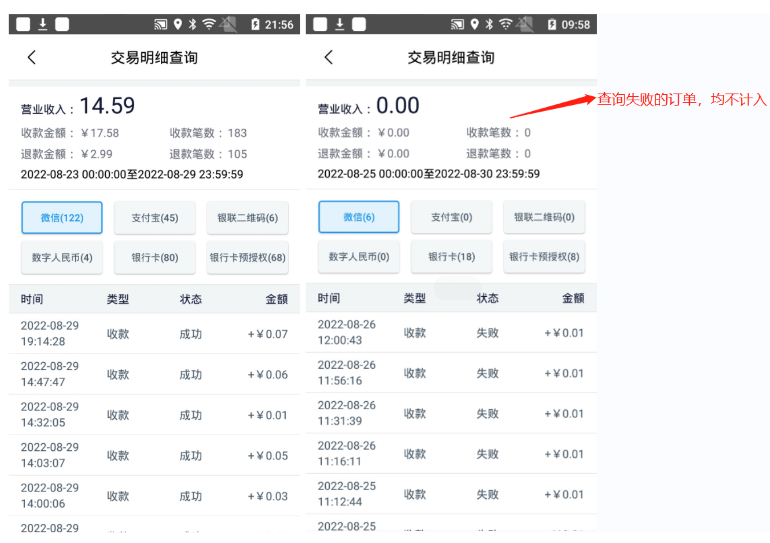Select the 银行卡预授权(68) filter tab
The width and height of the screenshot is (770, 543).
248,257
